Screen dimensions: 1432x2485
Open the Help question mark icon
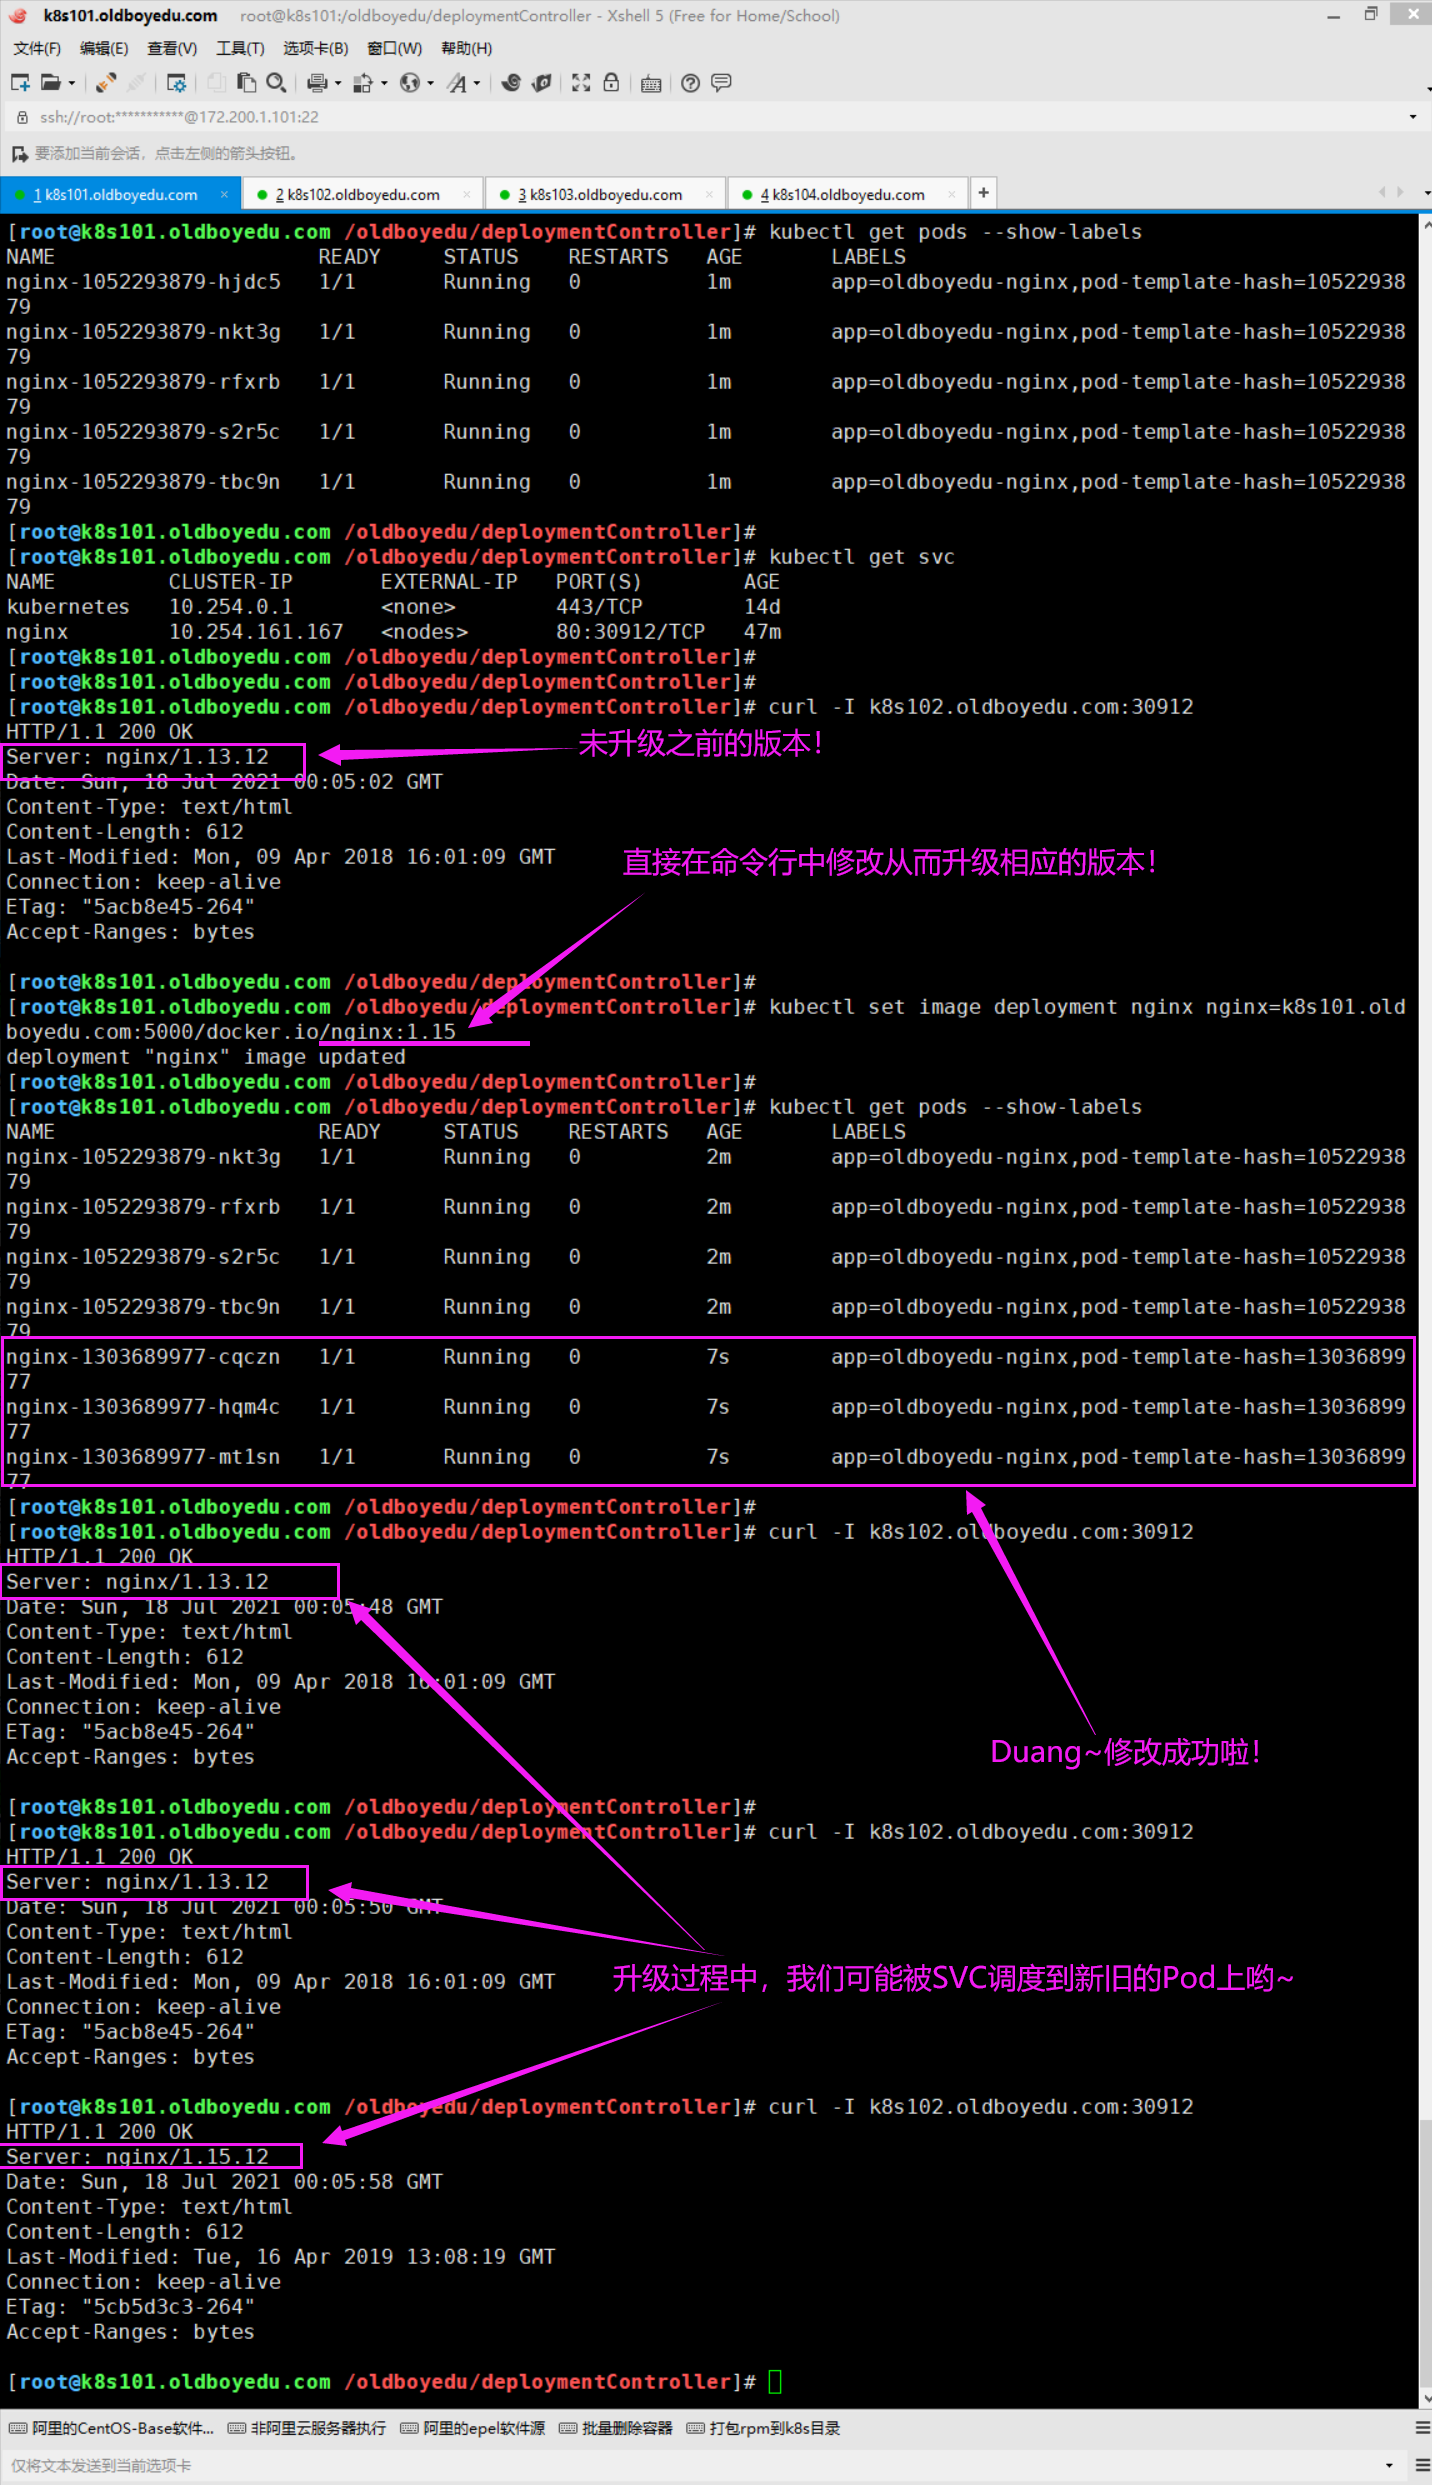pyautogui.click(x=690, y=83)
